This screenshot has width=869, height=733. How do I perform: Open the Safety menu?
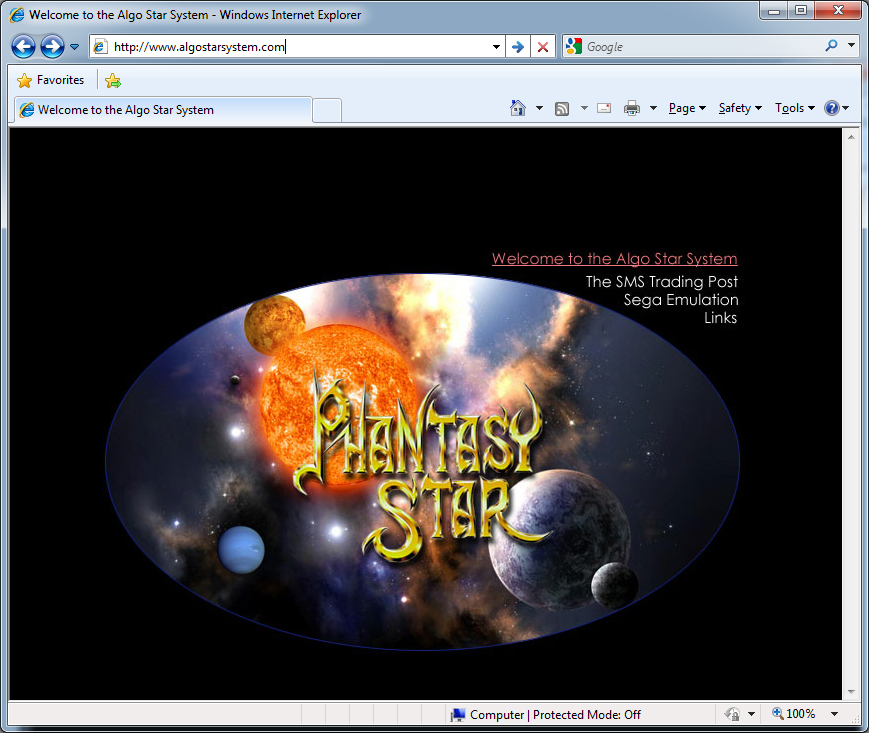pos(740,108)
